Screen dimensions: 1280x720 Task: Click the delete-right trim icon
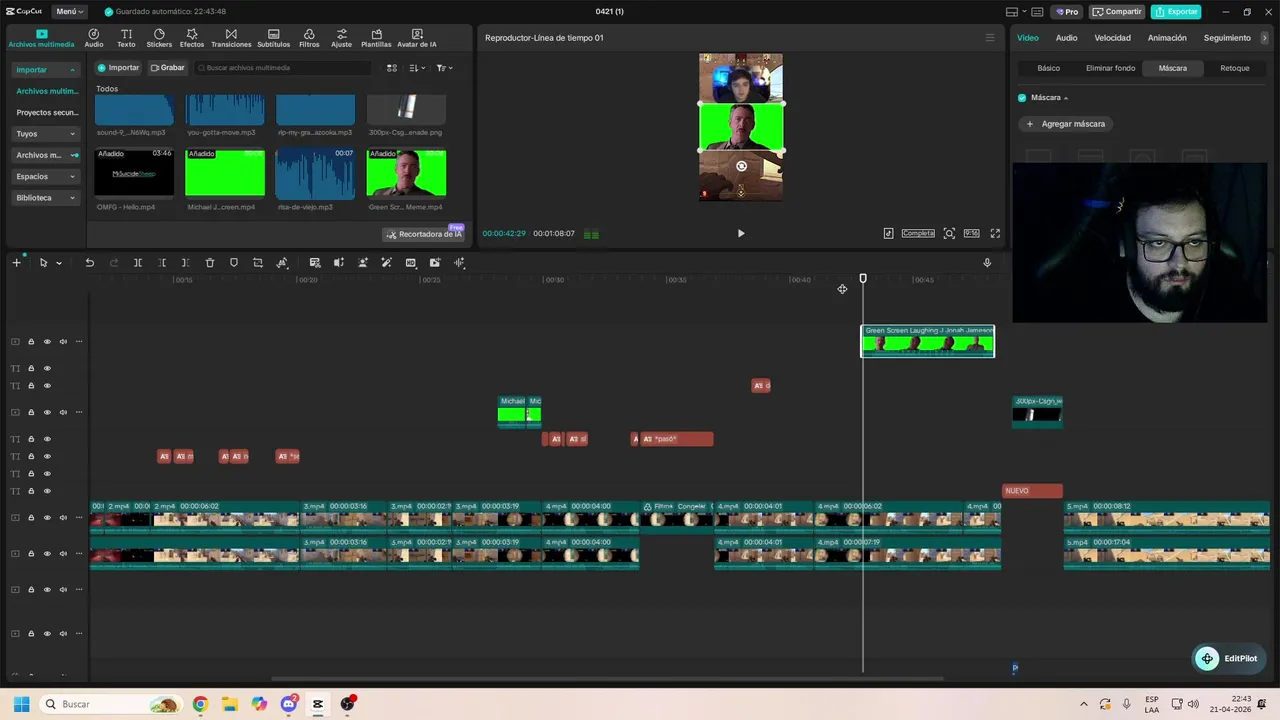click(x=186, y=263)
